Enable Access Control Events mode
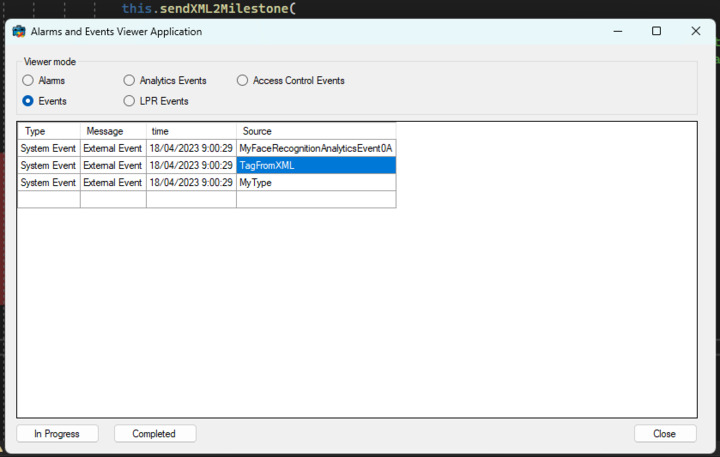 click(x=243, y=80)
